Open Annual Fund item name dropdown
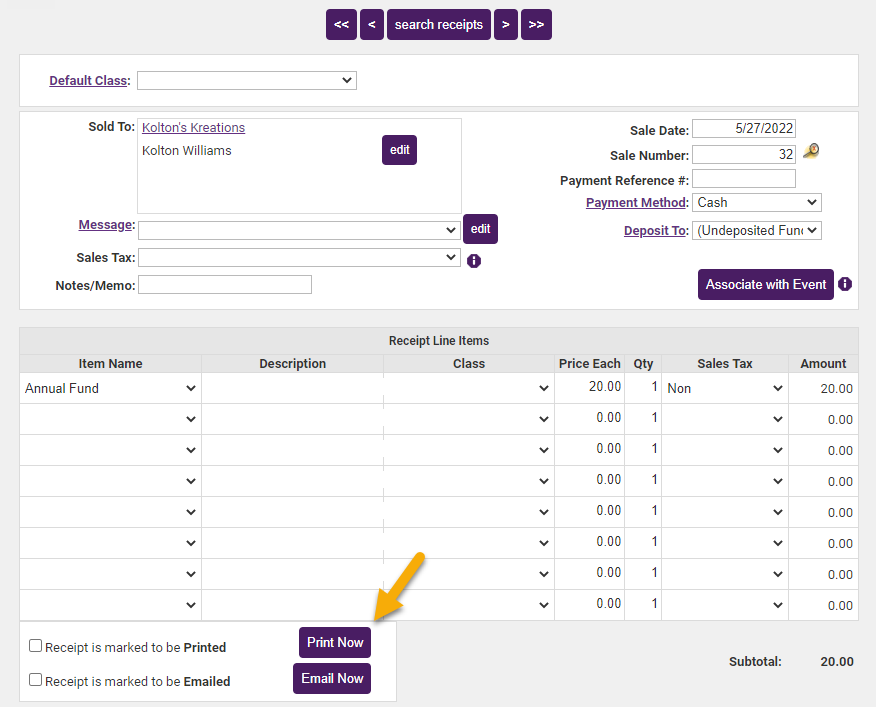The image size is (876, 707). (x=110, y=389)
